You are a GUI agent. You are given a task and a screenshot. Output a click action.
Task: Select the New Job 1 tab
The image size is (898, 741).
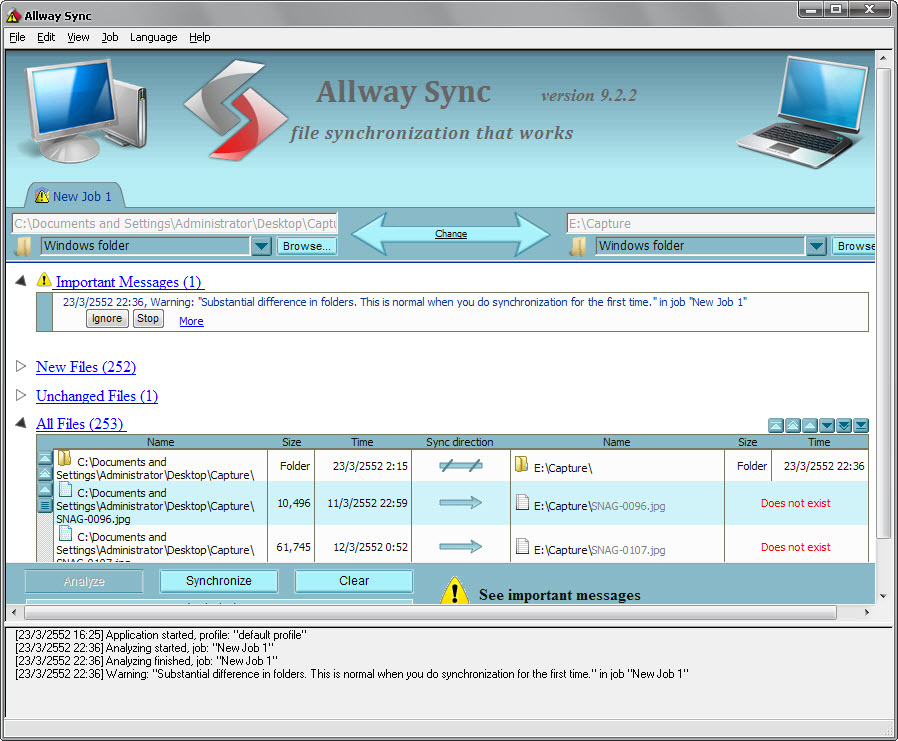(73, 196)
